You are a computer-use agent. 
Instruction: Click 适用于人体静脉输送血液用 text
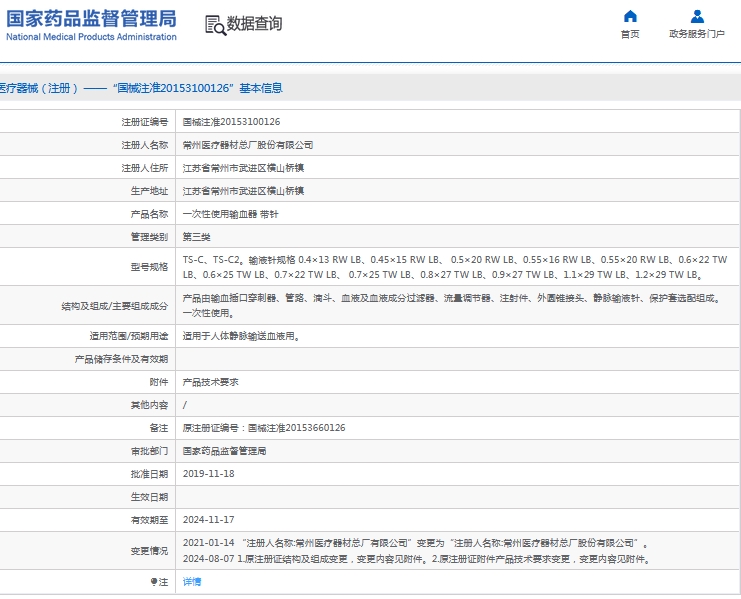pos(241,336)
